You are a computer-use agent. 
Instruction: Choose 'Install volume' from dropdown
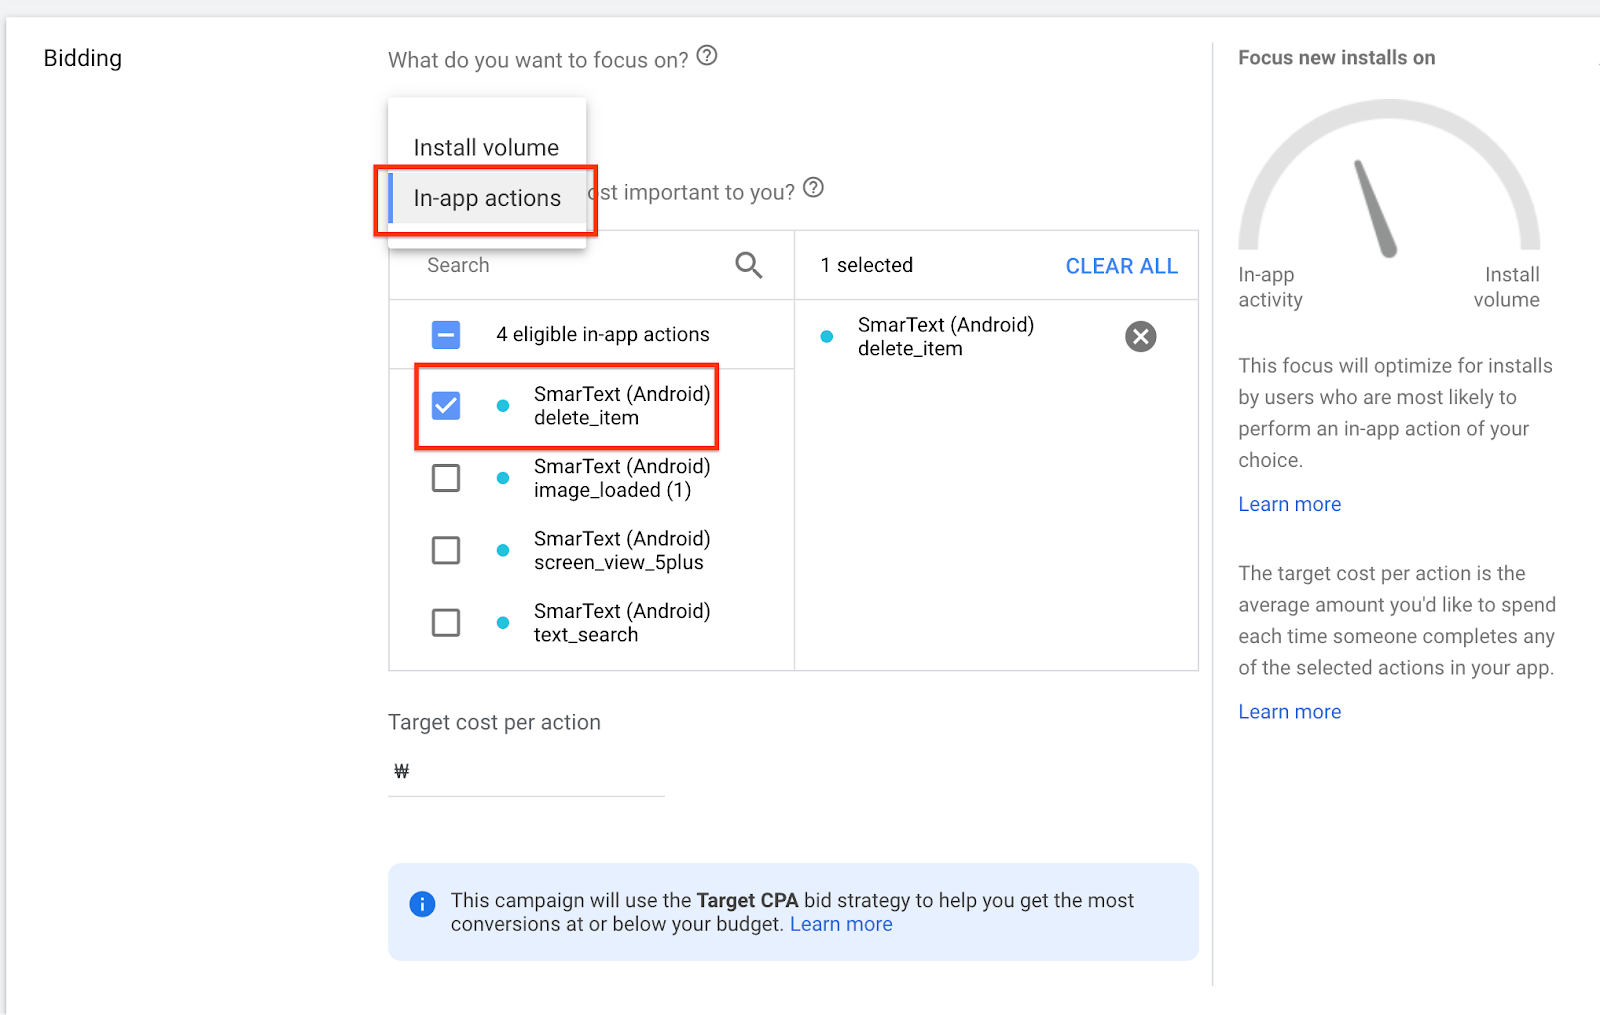coord(486,148)
